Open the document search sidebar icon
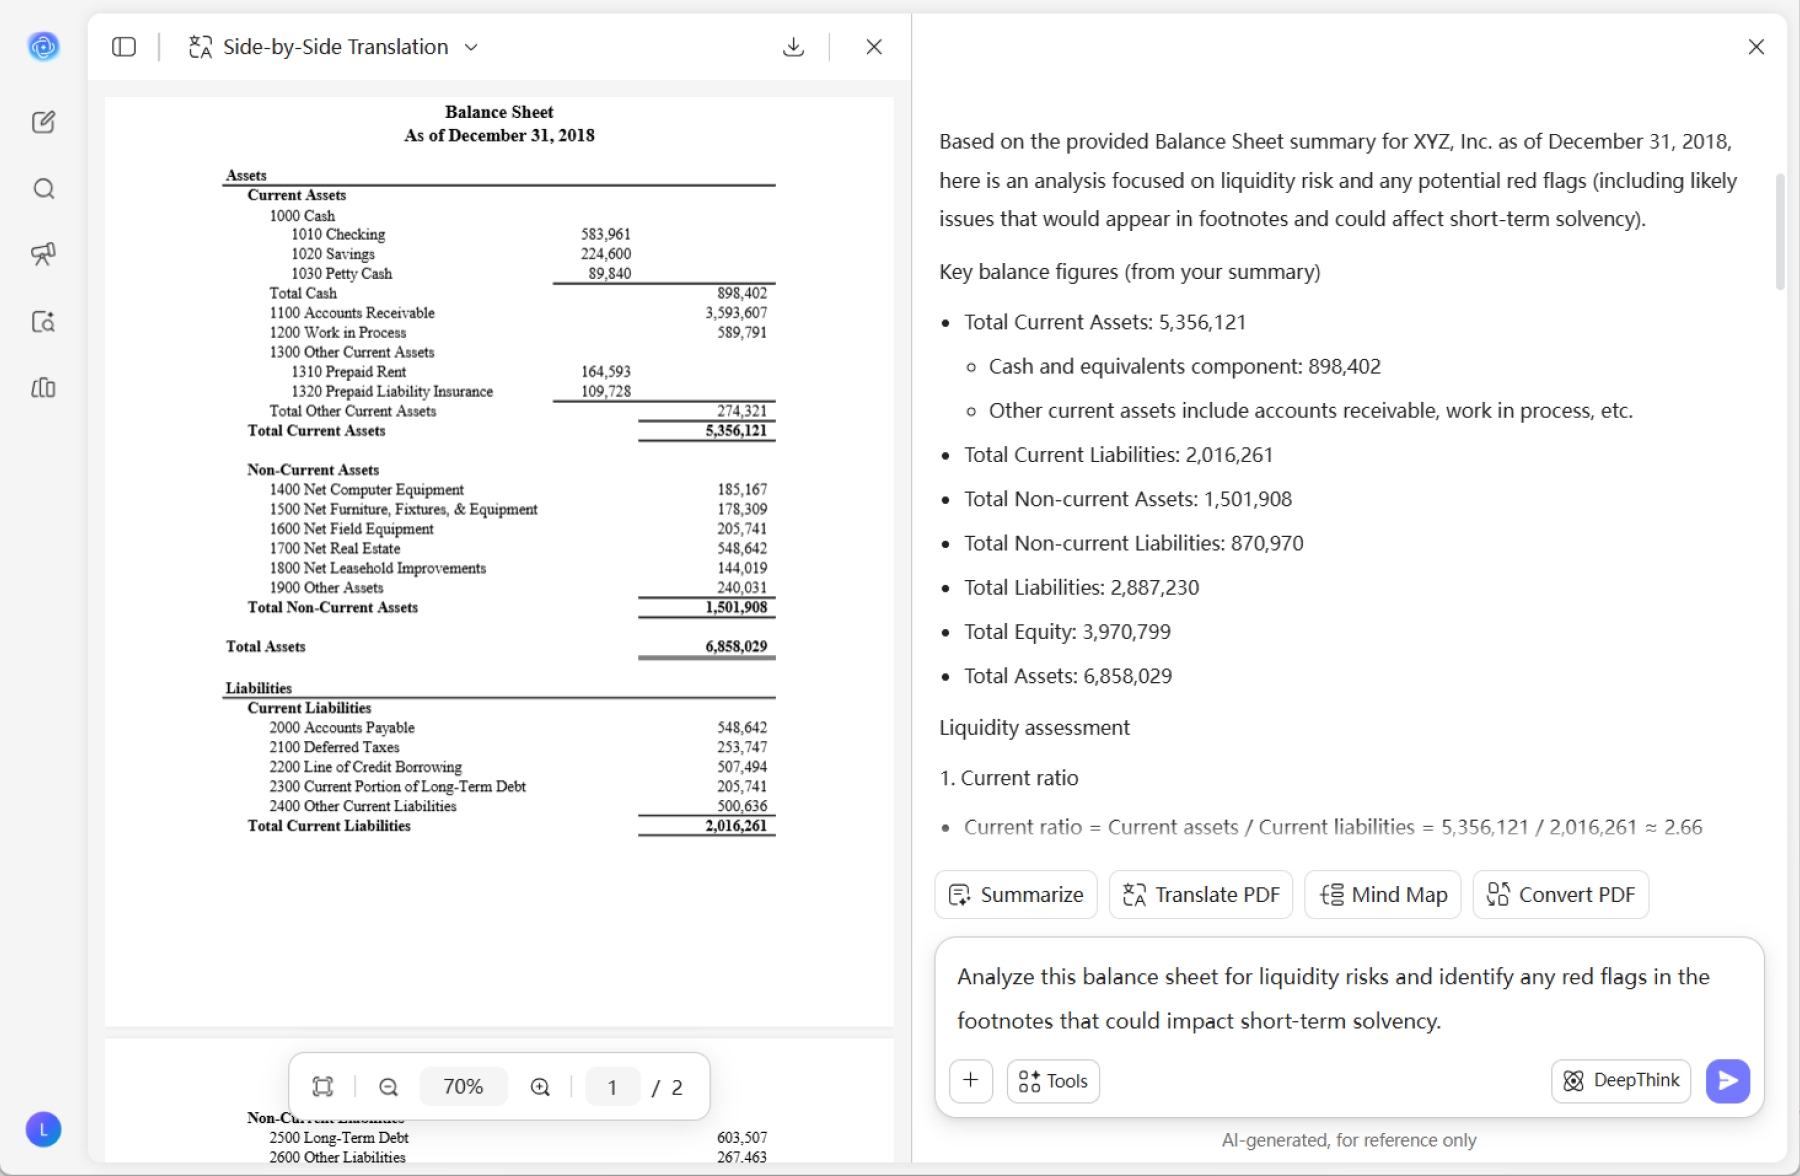Image resolution: width=1800 pixels, height=1176 pixels. [43, 321]
